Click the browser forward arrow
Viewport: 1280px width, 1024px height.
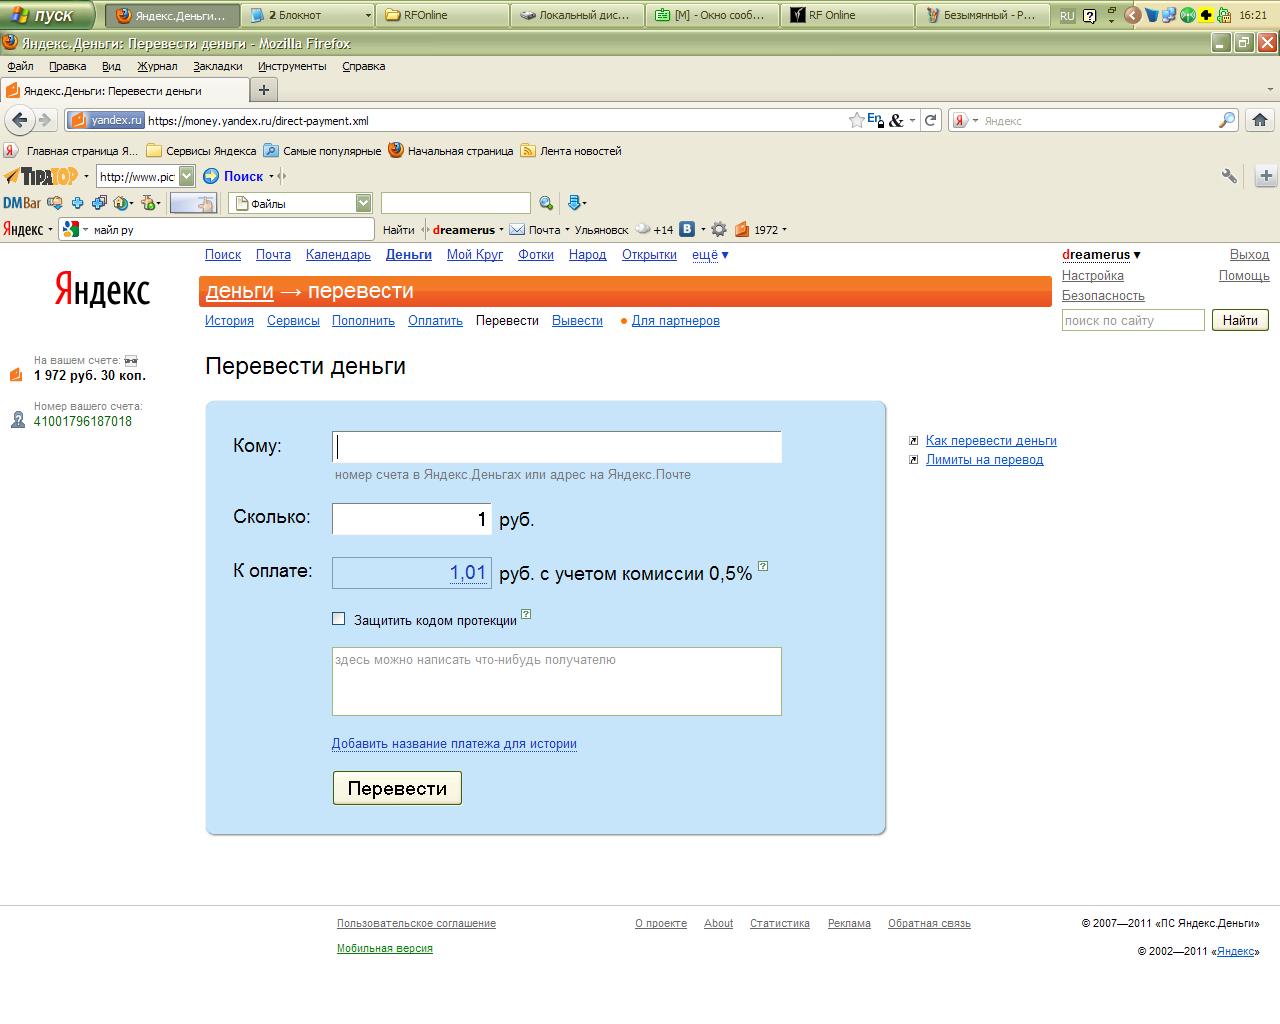(x=45, y=120)
